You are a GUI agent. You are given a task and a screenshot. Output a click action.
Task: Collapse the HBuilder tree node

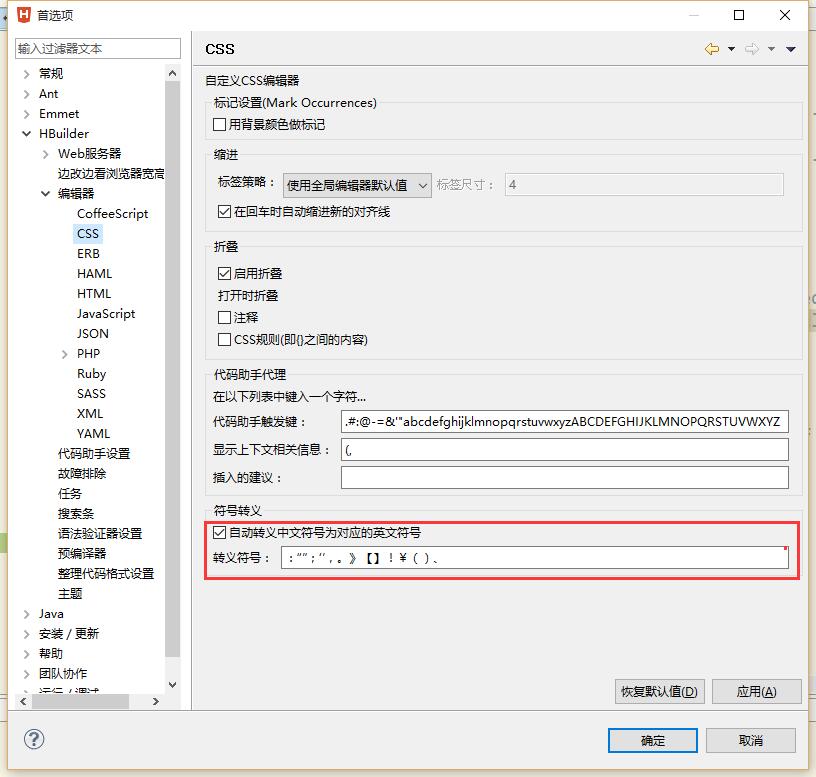[x=27, y=134]
